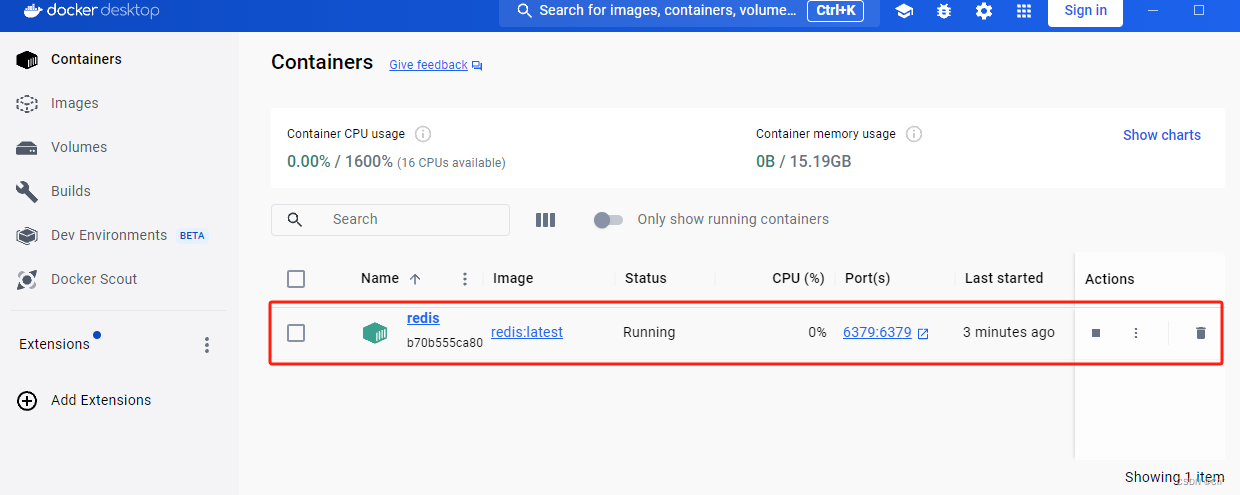Image resolution: width=1240 pixels, height=495 pixels.
Task: Sort by Port(s) column header
Action: click(x=868, y=278)
